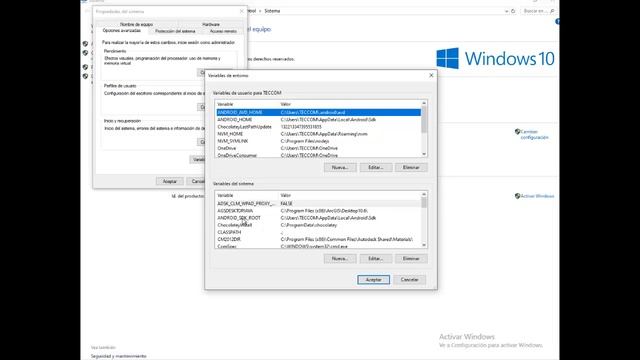Image resolution: width=640 pixels, height=360 pixels.
Task: Click Editar under user variables for TECCOM
Action: point(376,167)
